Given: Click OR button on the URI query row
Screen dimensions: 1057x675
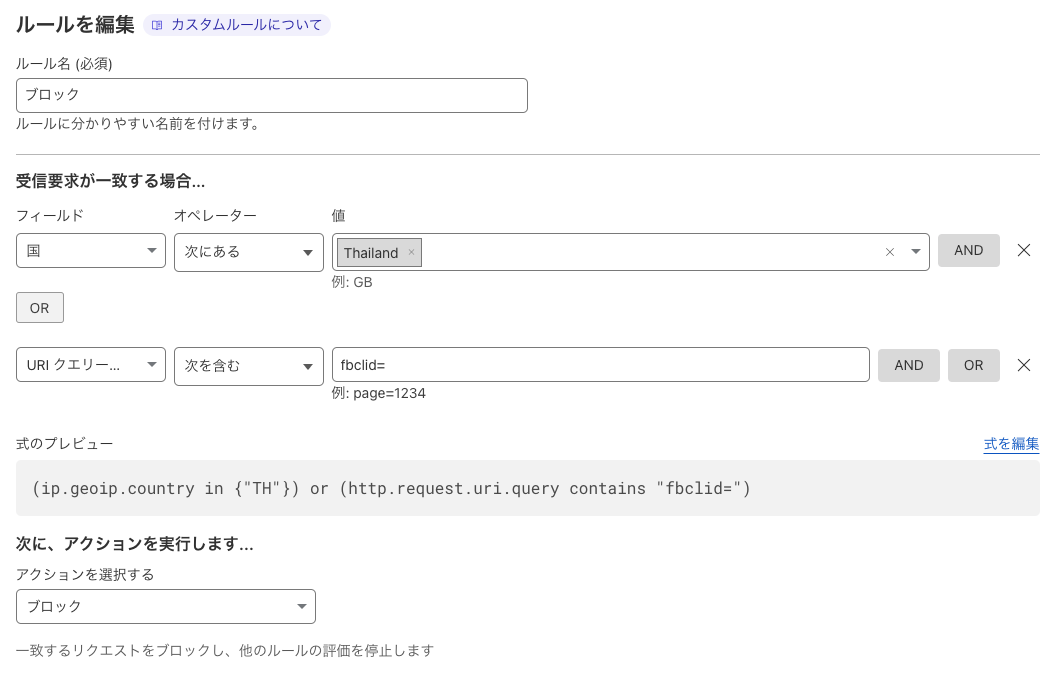Looking at the screenshot, I should pyautogui.click(x=973, y=365).
